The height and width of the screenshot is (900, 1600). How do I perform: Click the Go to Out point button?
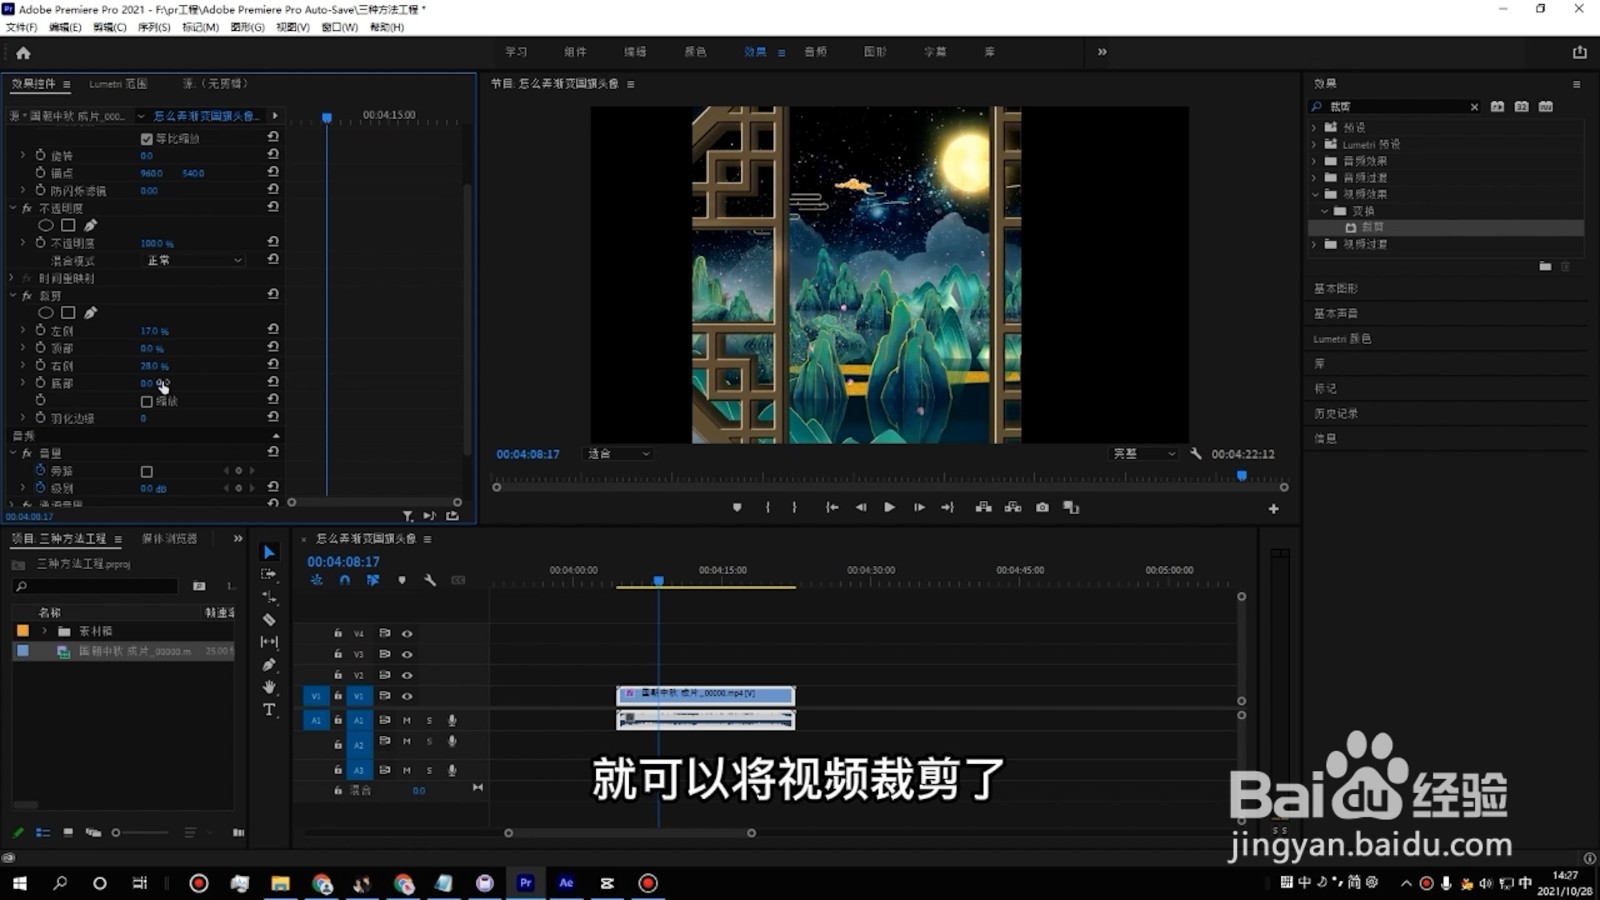947,508
